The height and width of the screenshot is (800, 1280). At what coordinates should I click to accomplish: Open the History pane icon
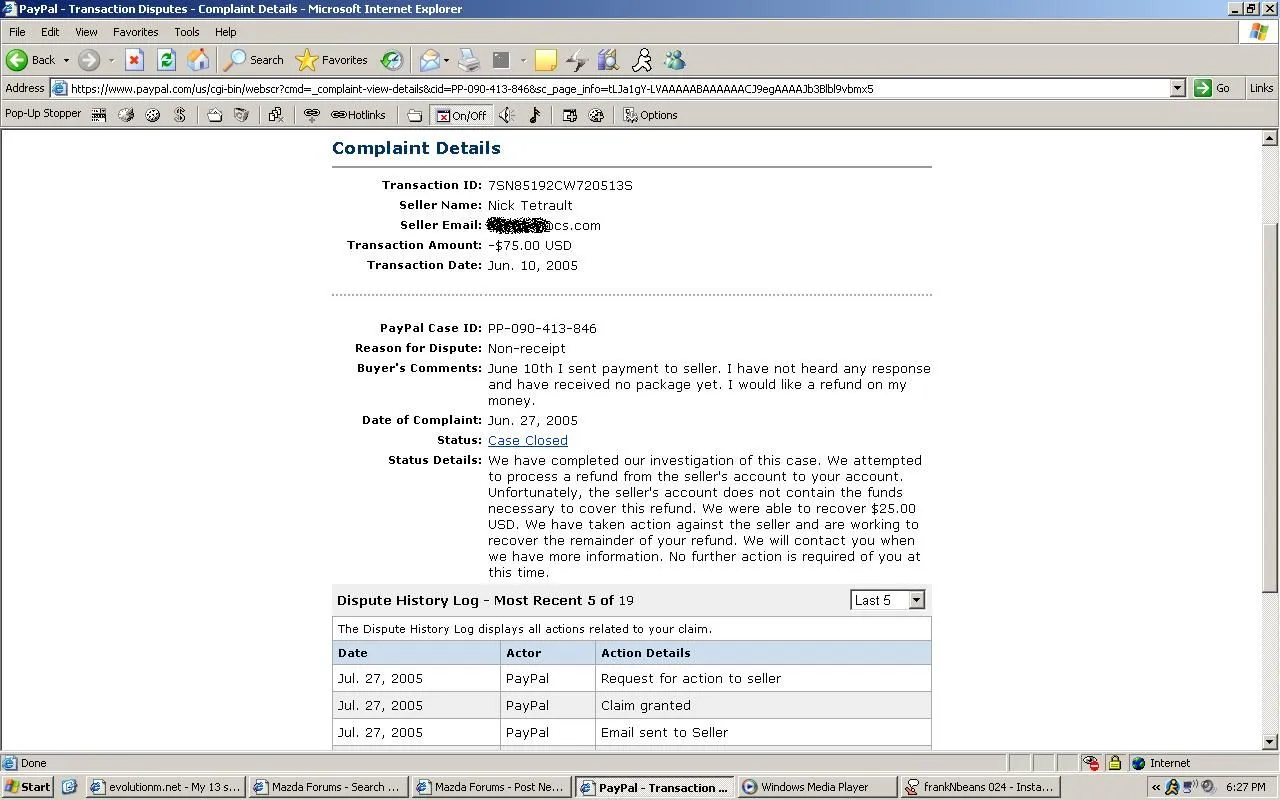point(392,60)
